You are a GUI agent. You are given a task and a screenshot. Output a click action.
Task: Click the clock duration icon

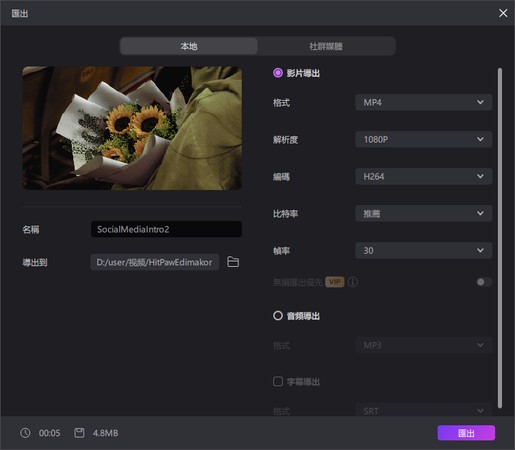25,433
